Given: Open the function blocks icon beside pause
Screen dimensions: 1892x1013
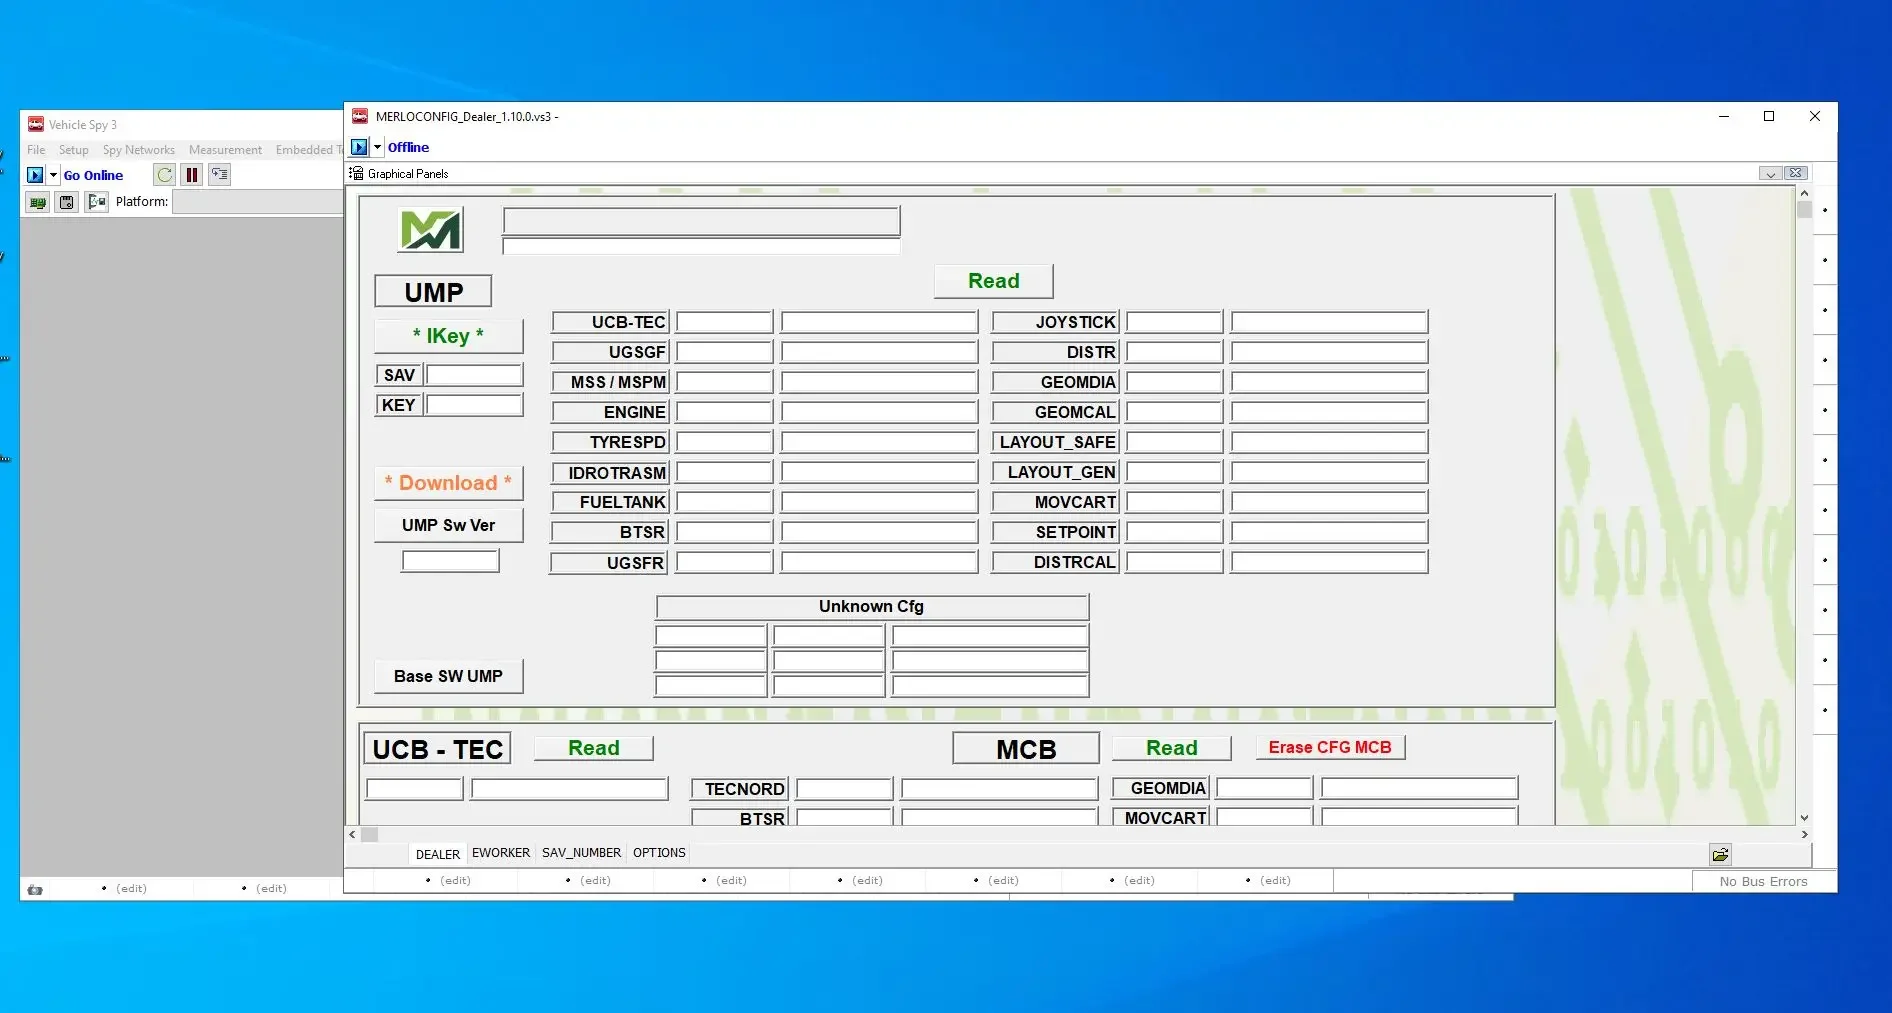Looking at the screenshot, I should (x=220, y=174).
